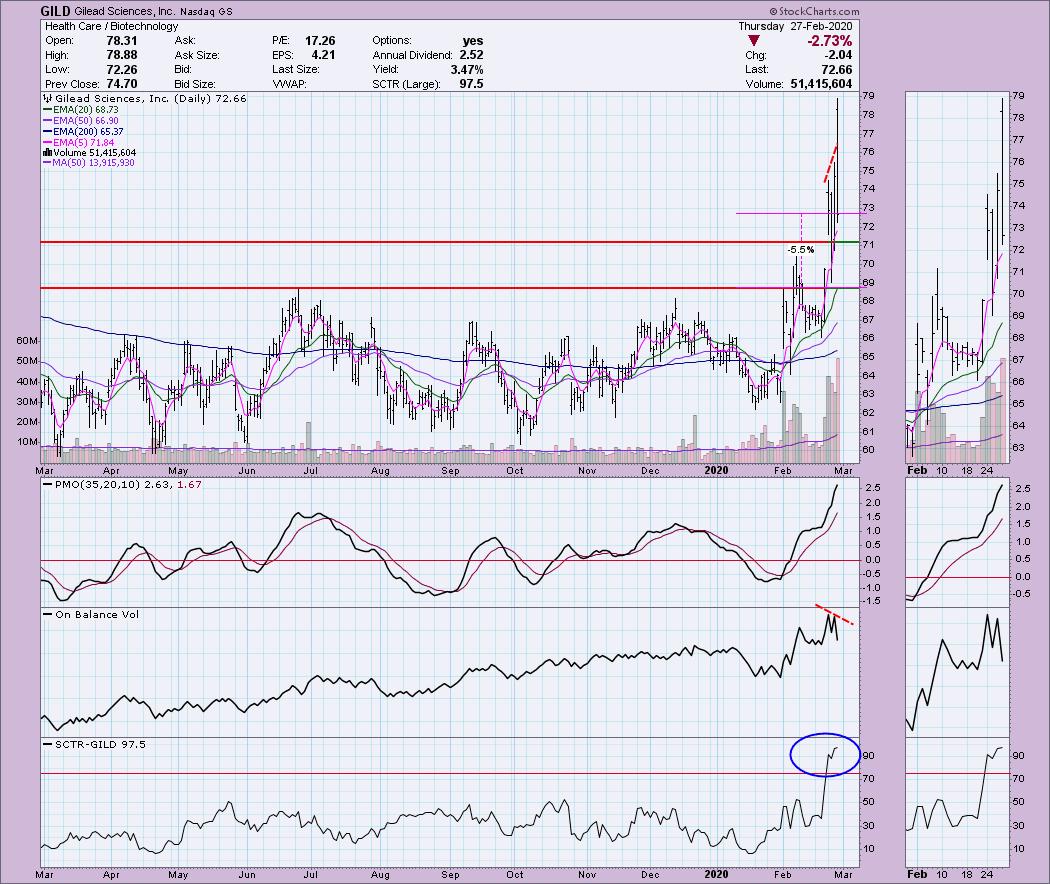The height and width of the screenshot is (884, 1050).
Task: Click the 40M volume axis label
Action: 27,382
